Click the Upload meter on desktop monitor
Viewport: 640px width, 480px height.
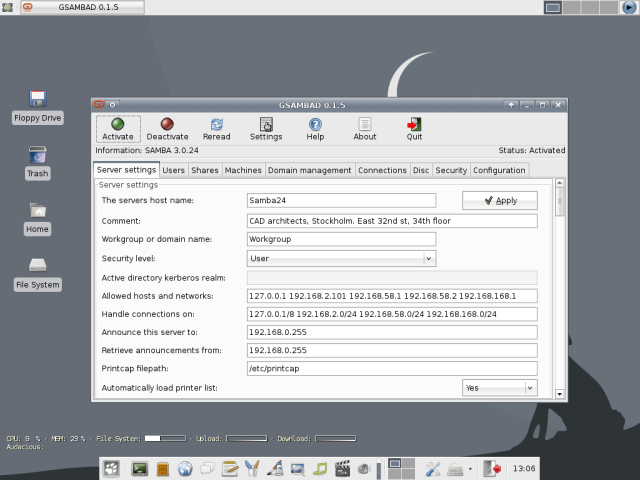tap(247, 438)
